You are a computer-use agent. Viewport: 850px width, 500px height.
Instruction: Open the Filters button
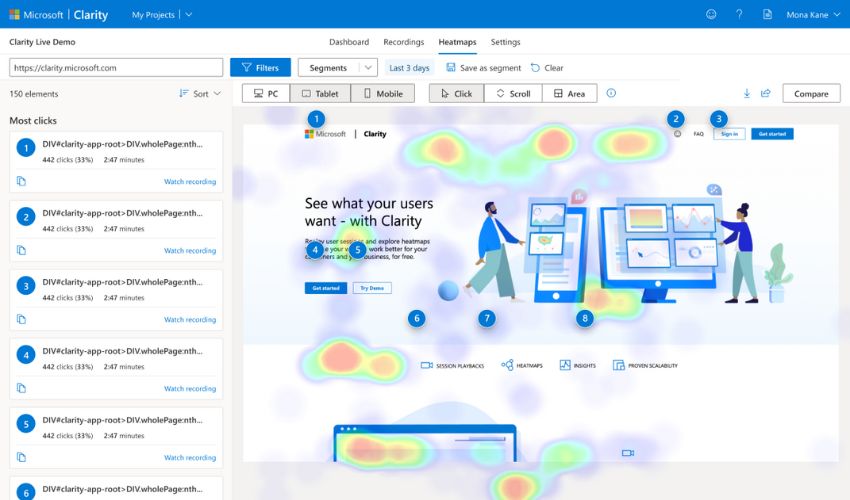tap(260, 68)
